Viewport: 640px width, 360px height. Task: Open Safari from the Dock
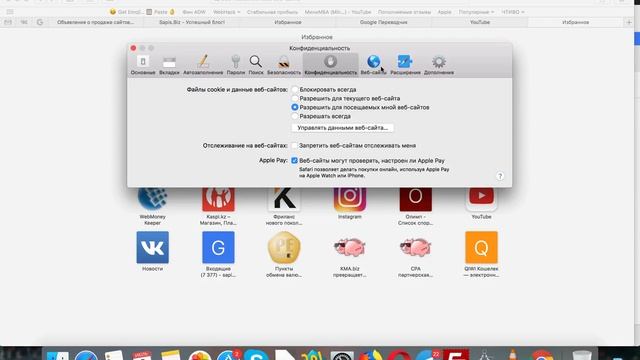pos(86,355)
